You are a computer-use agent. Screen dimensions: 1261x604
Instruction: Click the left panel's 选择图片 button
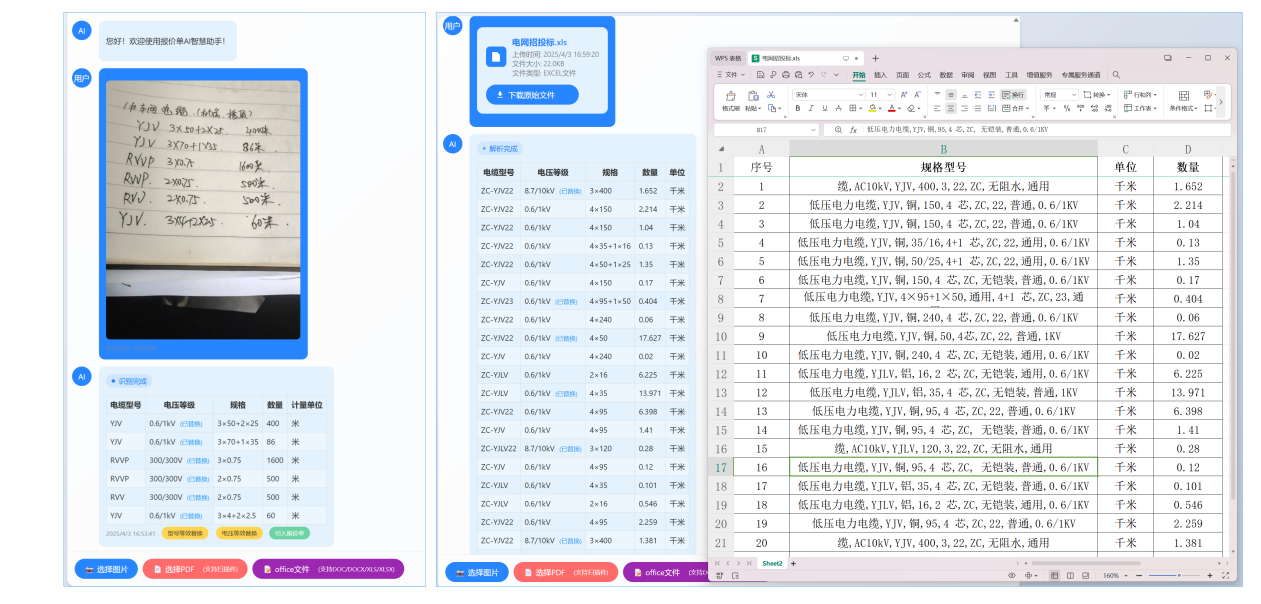tap(106, 569)
